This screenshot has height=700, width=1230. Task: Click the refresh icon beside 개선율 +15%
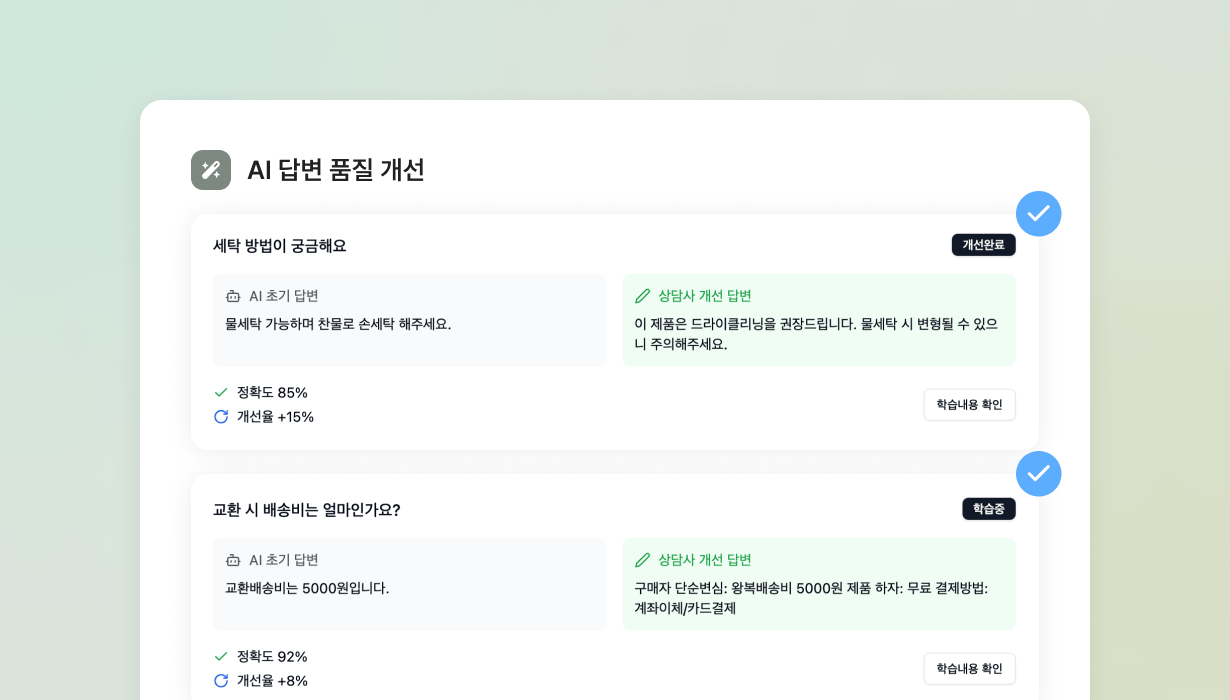pyautogui.click(x=222, y=417)
